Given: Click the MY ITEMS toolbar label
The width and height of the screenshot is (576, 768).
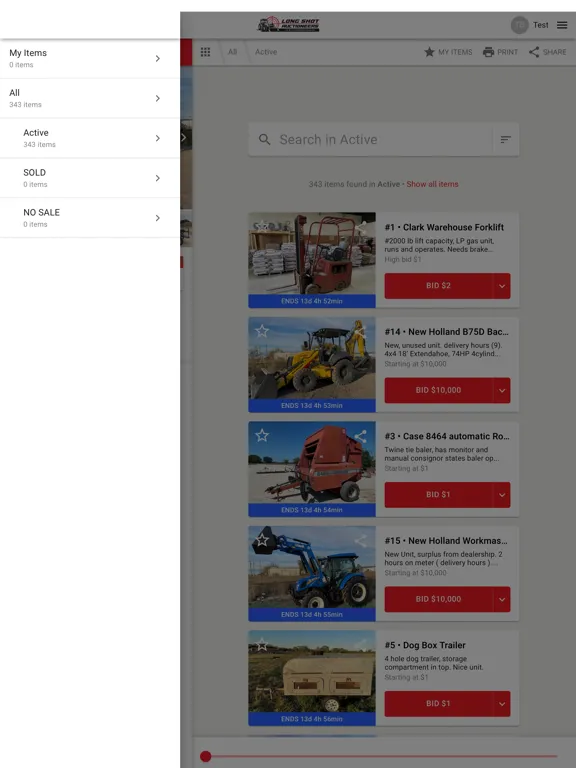Looking at the screenshot, I should pyautogui.click(x=455, y=52).
